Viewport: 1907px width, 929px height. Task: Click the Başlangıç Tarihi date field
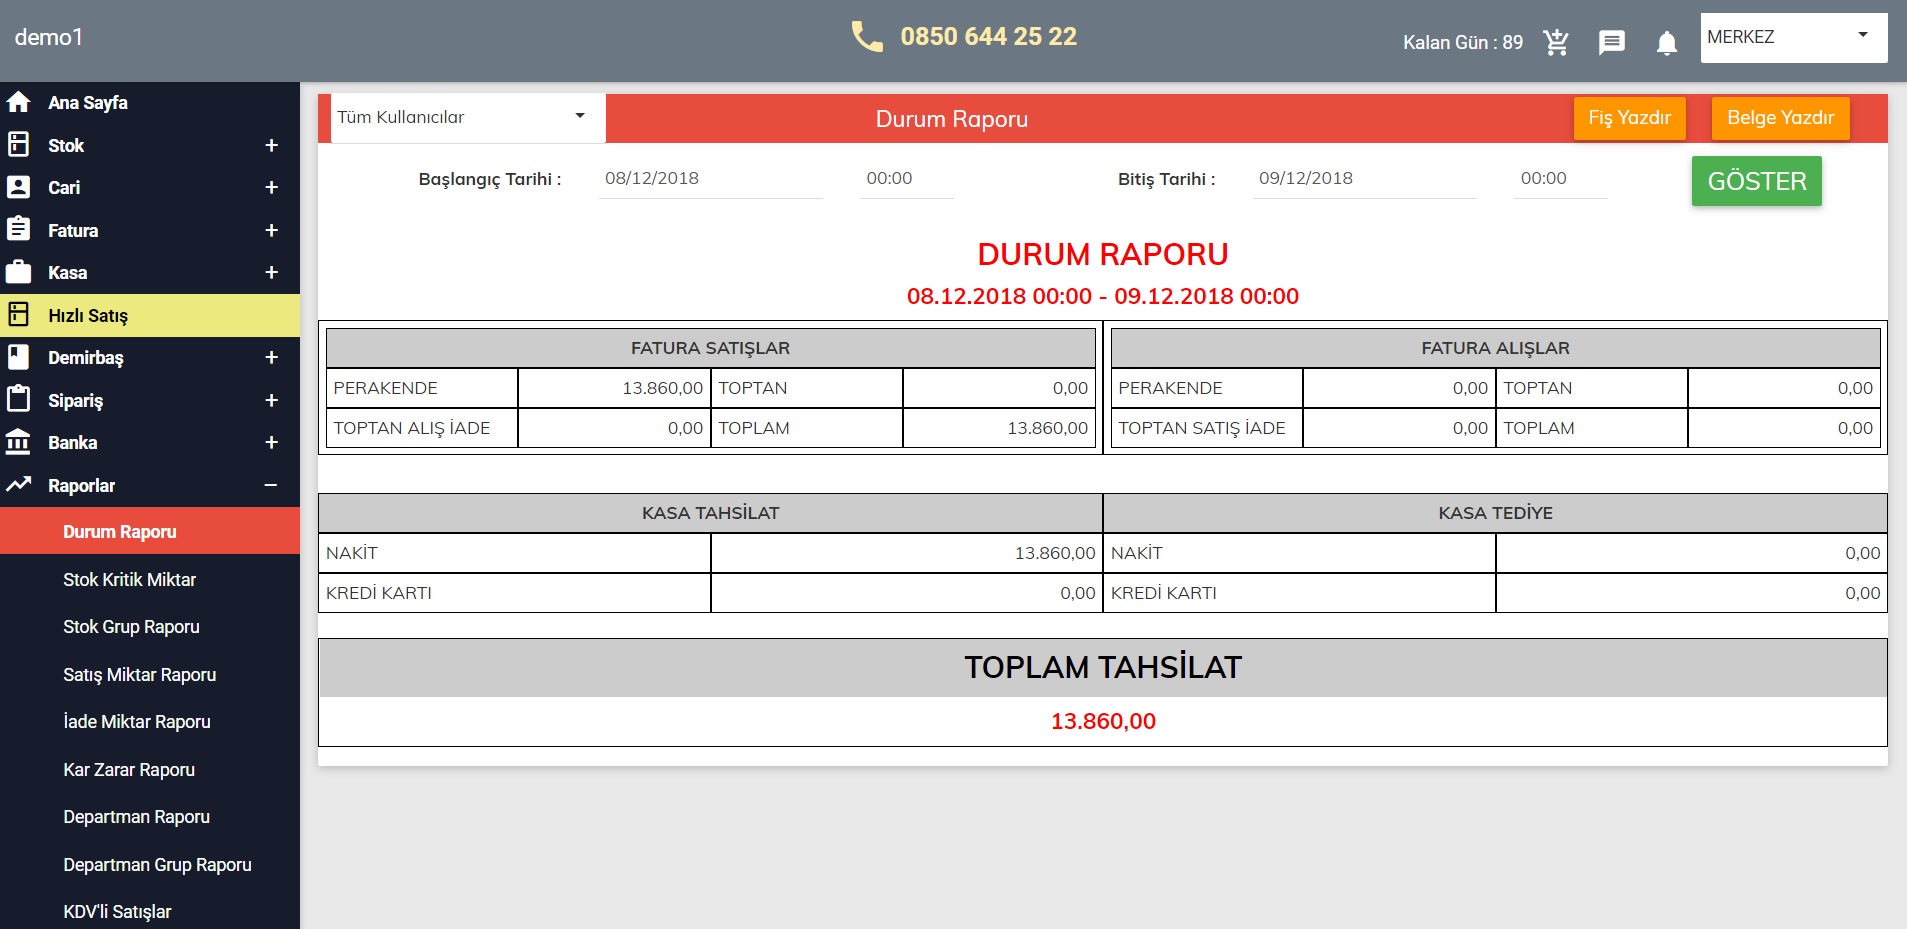click(x=710, y=178)
